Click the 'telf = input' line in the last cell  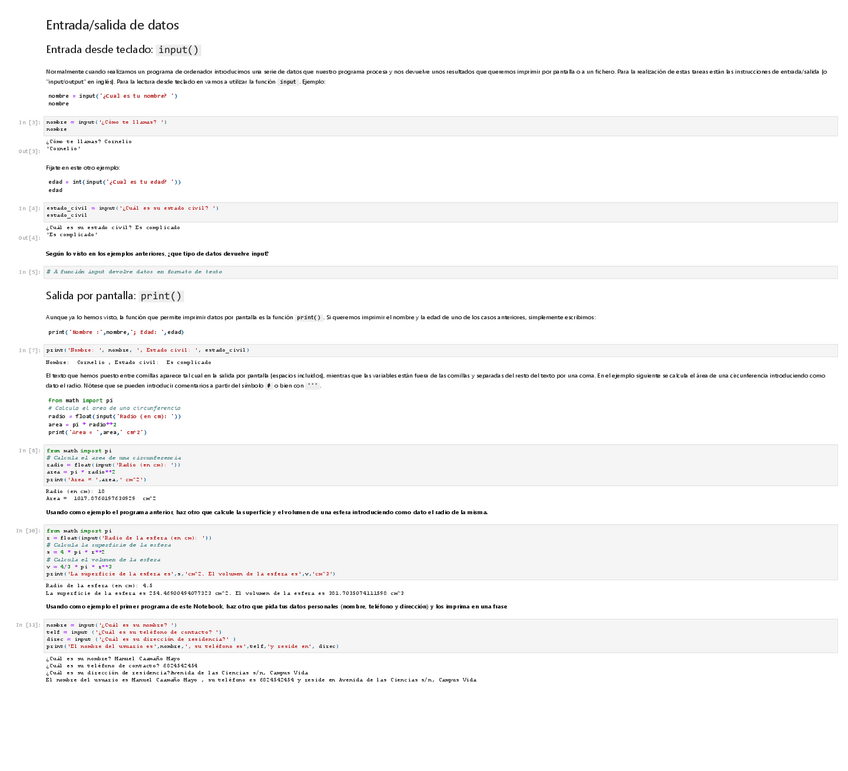click(x=134, y=632)
